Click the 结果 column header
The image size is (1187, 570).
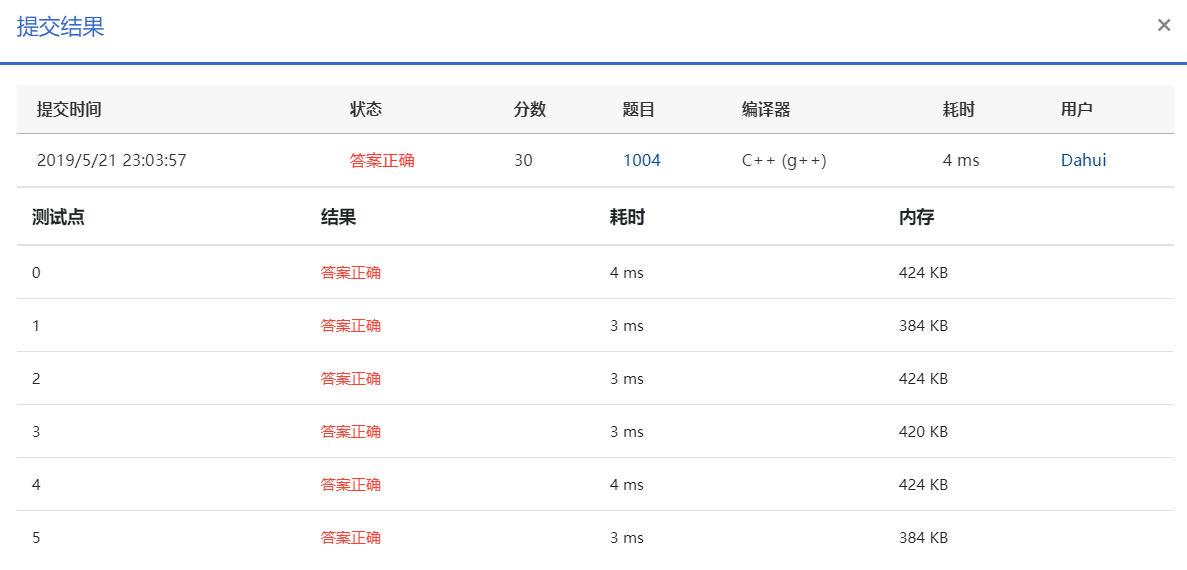pos(338,218)
